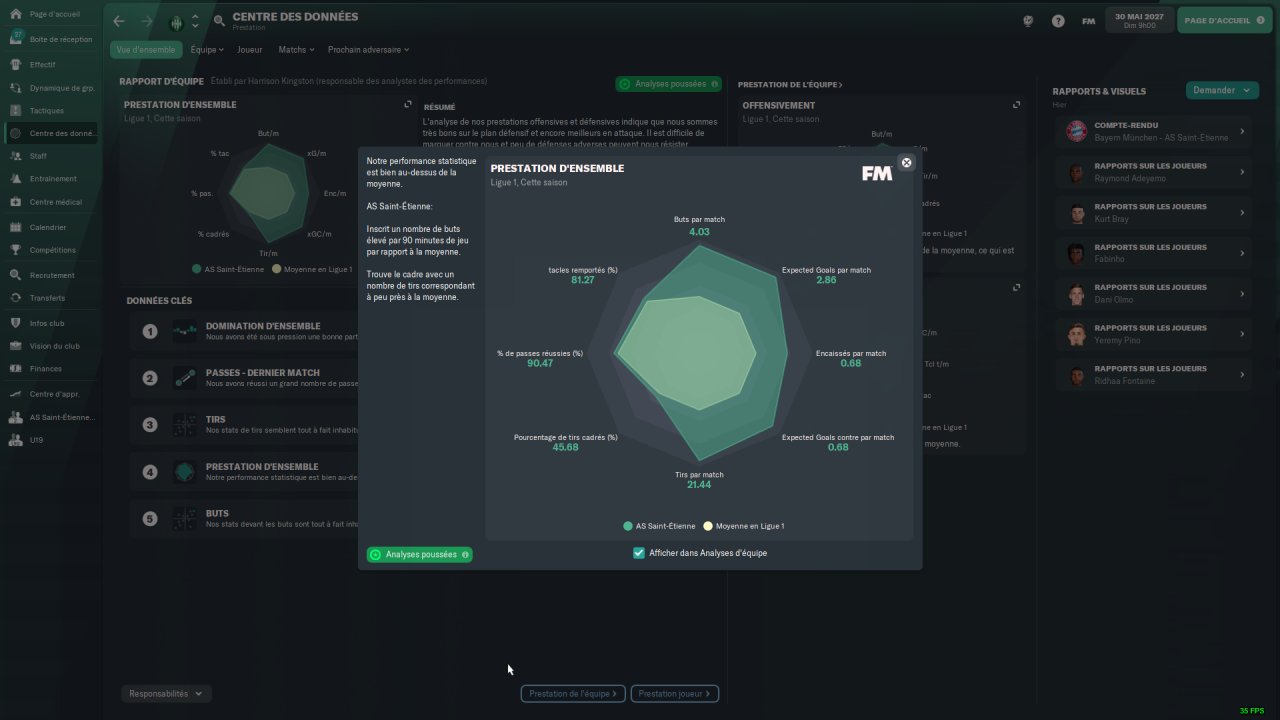Open the Finances sidebar icon

tap(16, 369)
